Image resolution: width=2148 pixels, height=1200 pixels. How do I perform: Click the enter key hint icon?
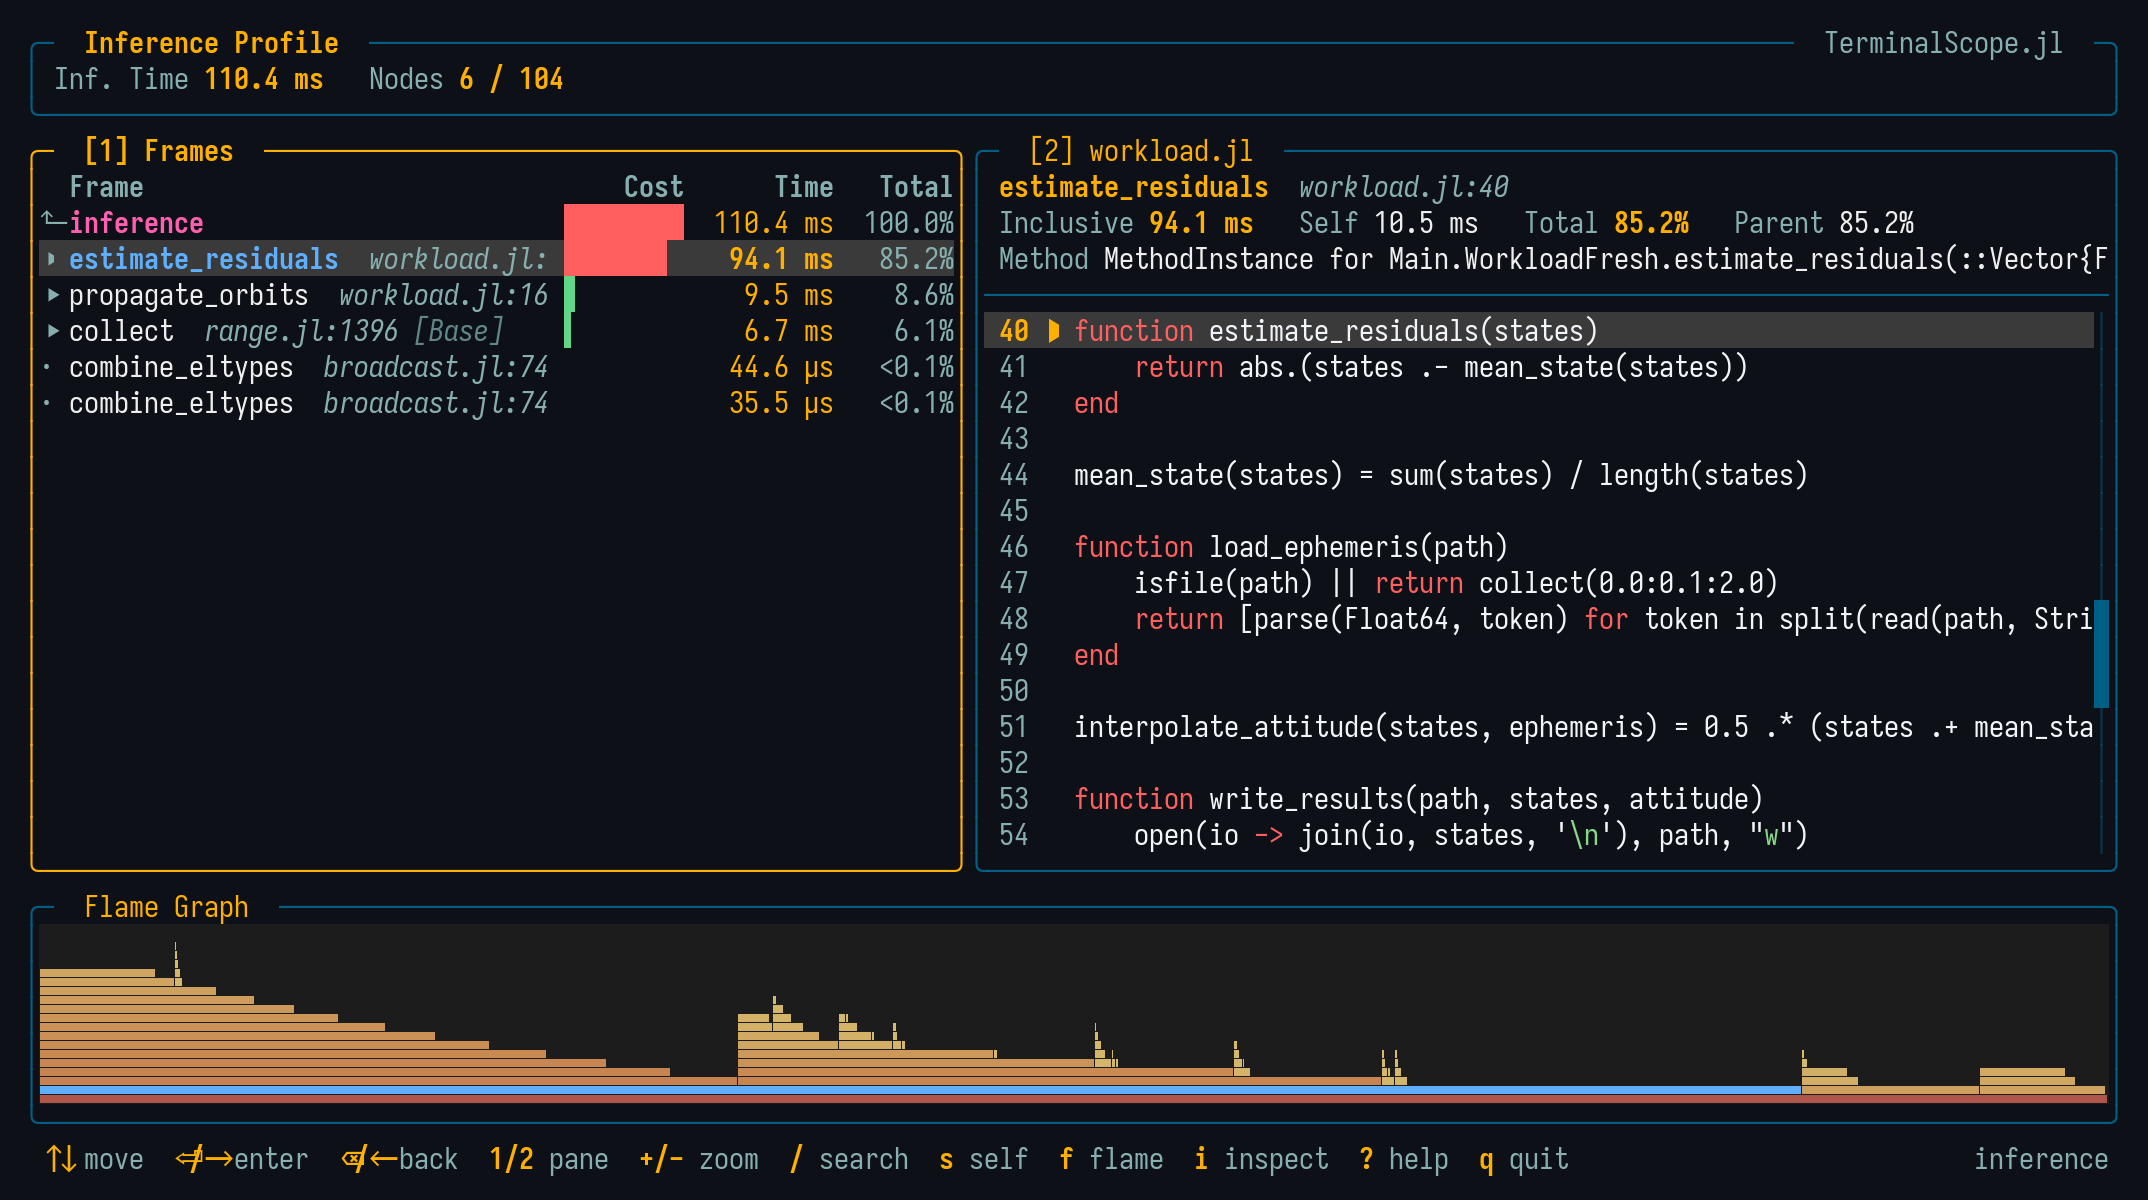(x=203, y=1159)
